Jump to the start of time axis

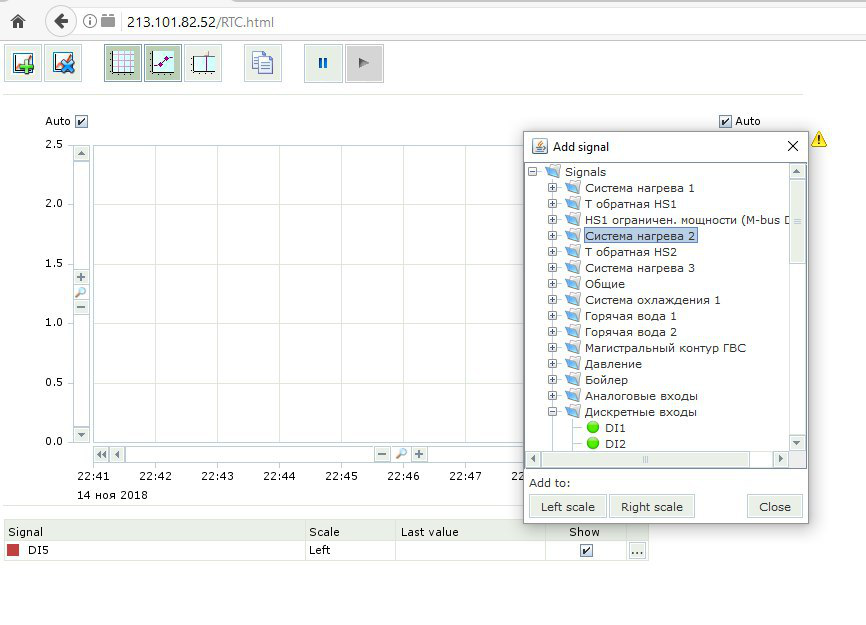pyautogui.click(x=102, y=454)
